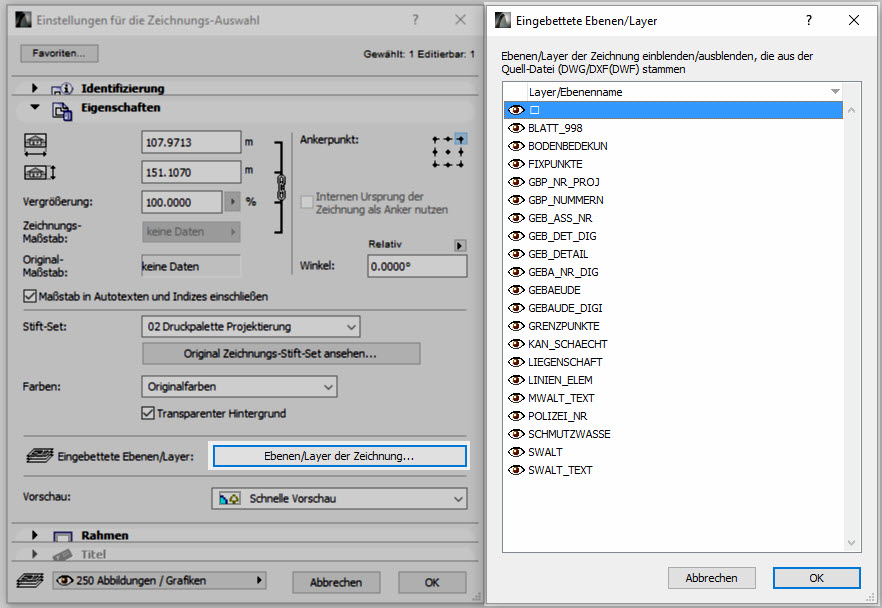
Task: Expand the Rahmen section
Action: [x=35, y=535]
